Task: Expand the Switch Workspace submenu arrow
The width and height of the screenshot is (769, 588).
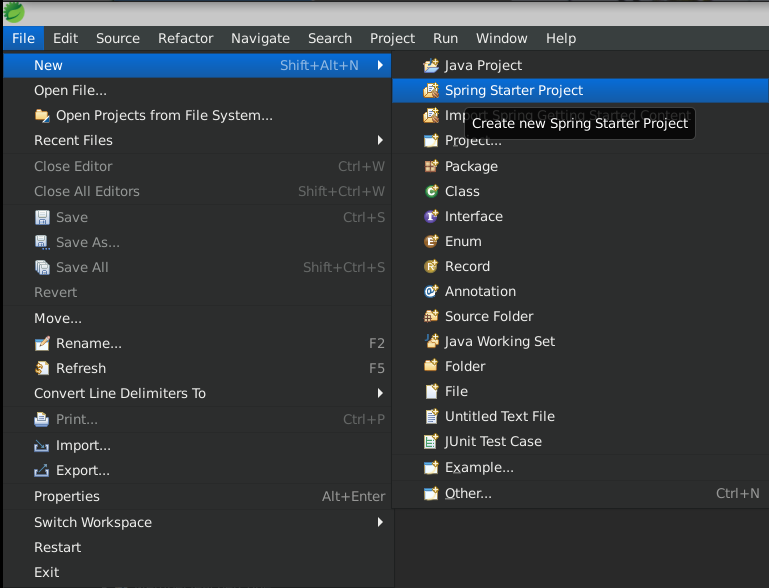Action: [x=380, y=522]
